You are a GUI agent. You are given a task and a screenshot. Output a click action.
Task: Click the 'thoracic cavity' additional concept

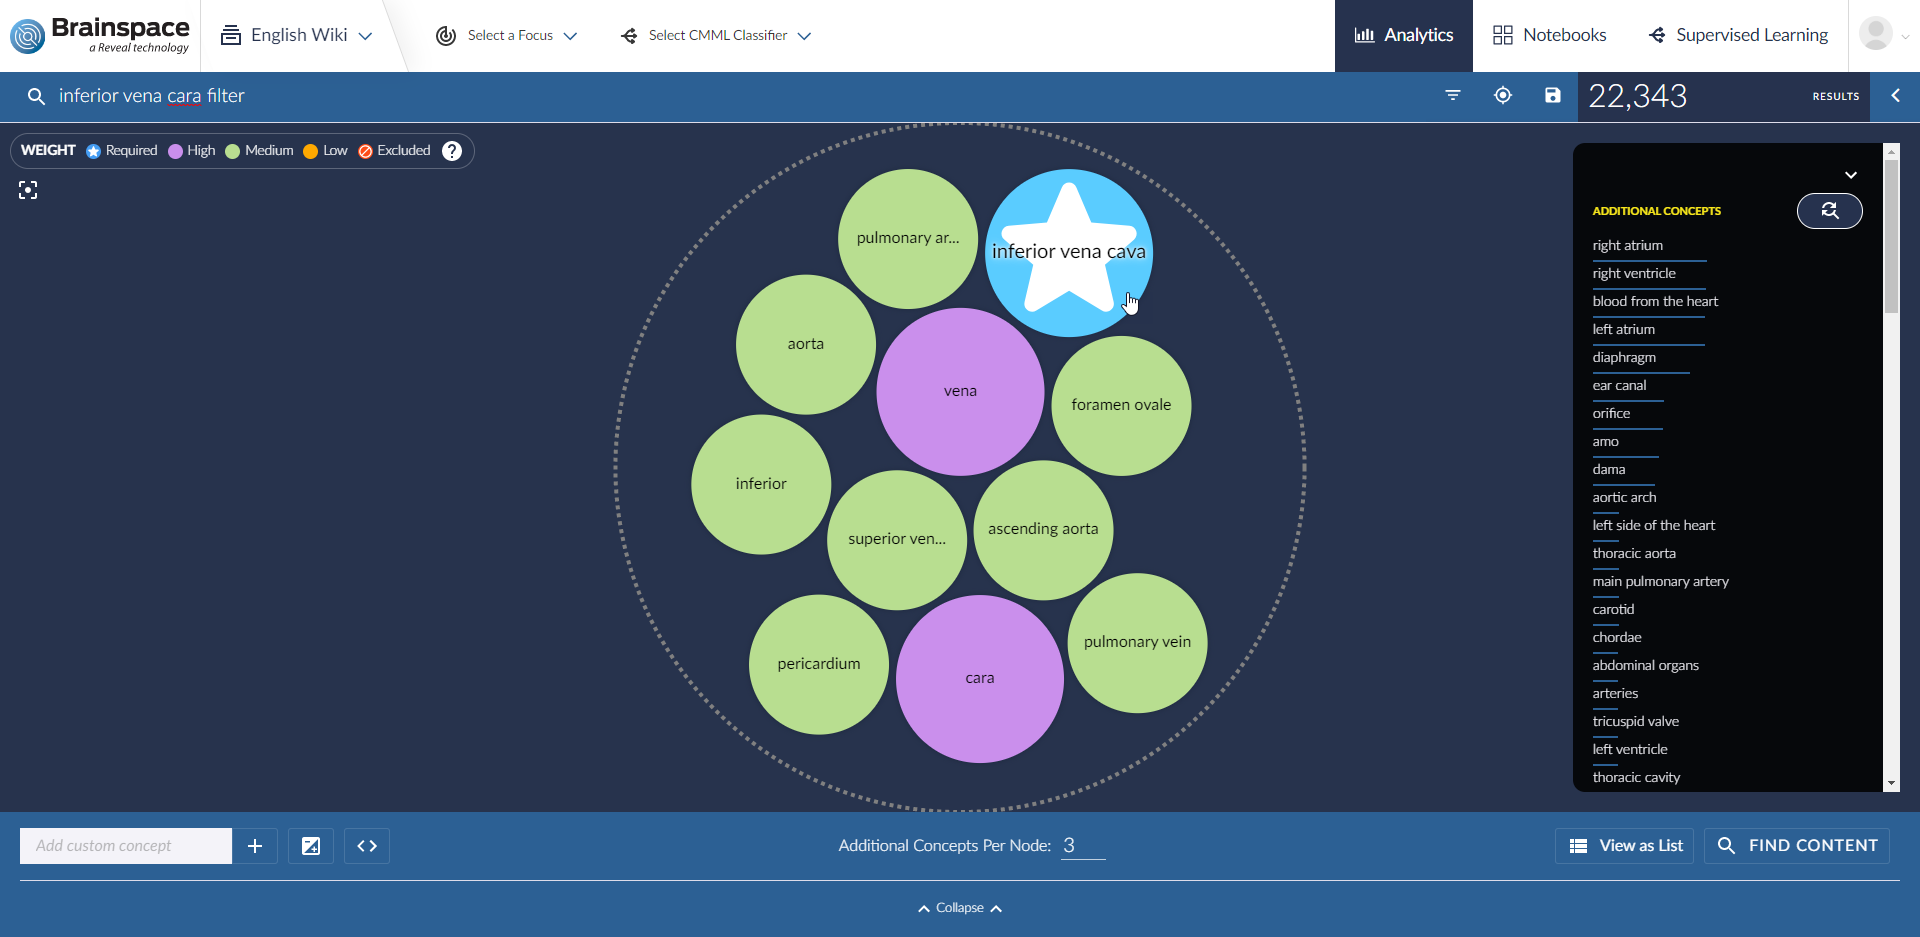[1636, 778]
